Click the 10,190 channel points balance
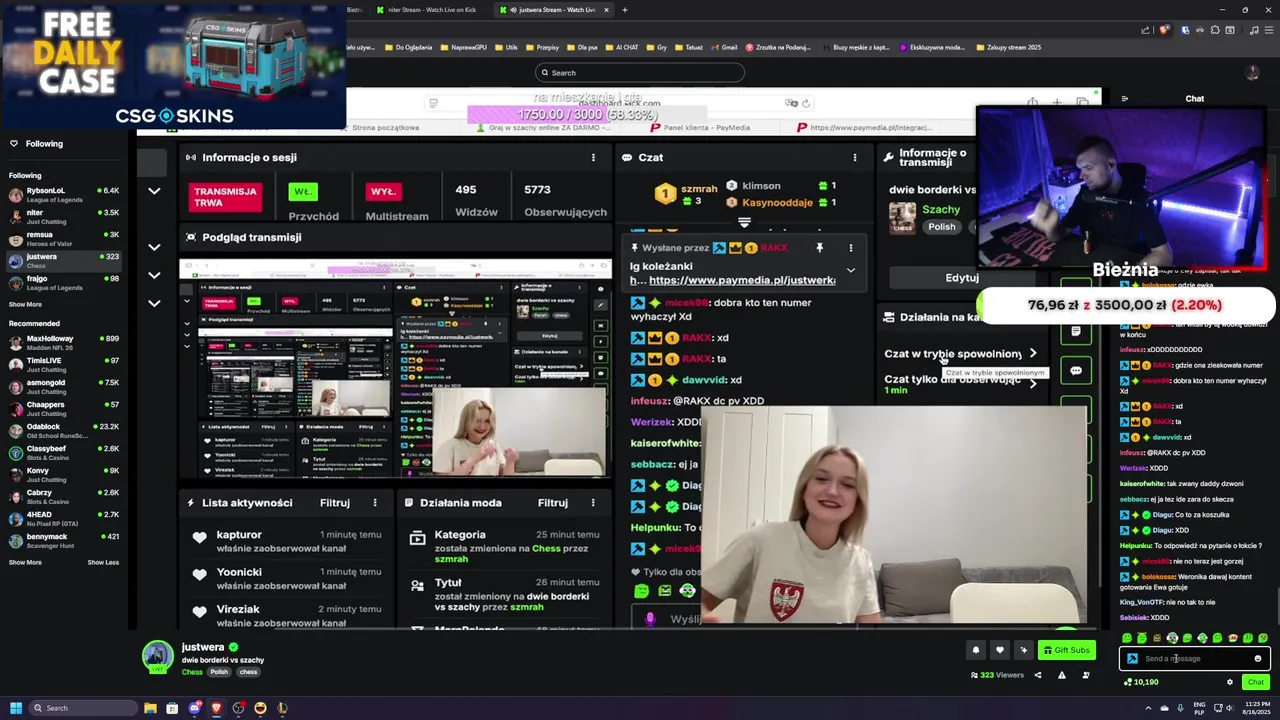1280x720 pixels. coord(1141,682)
